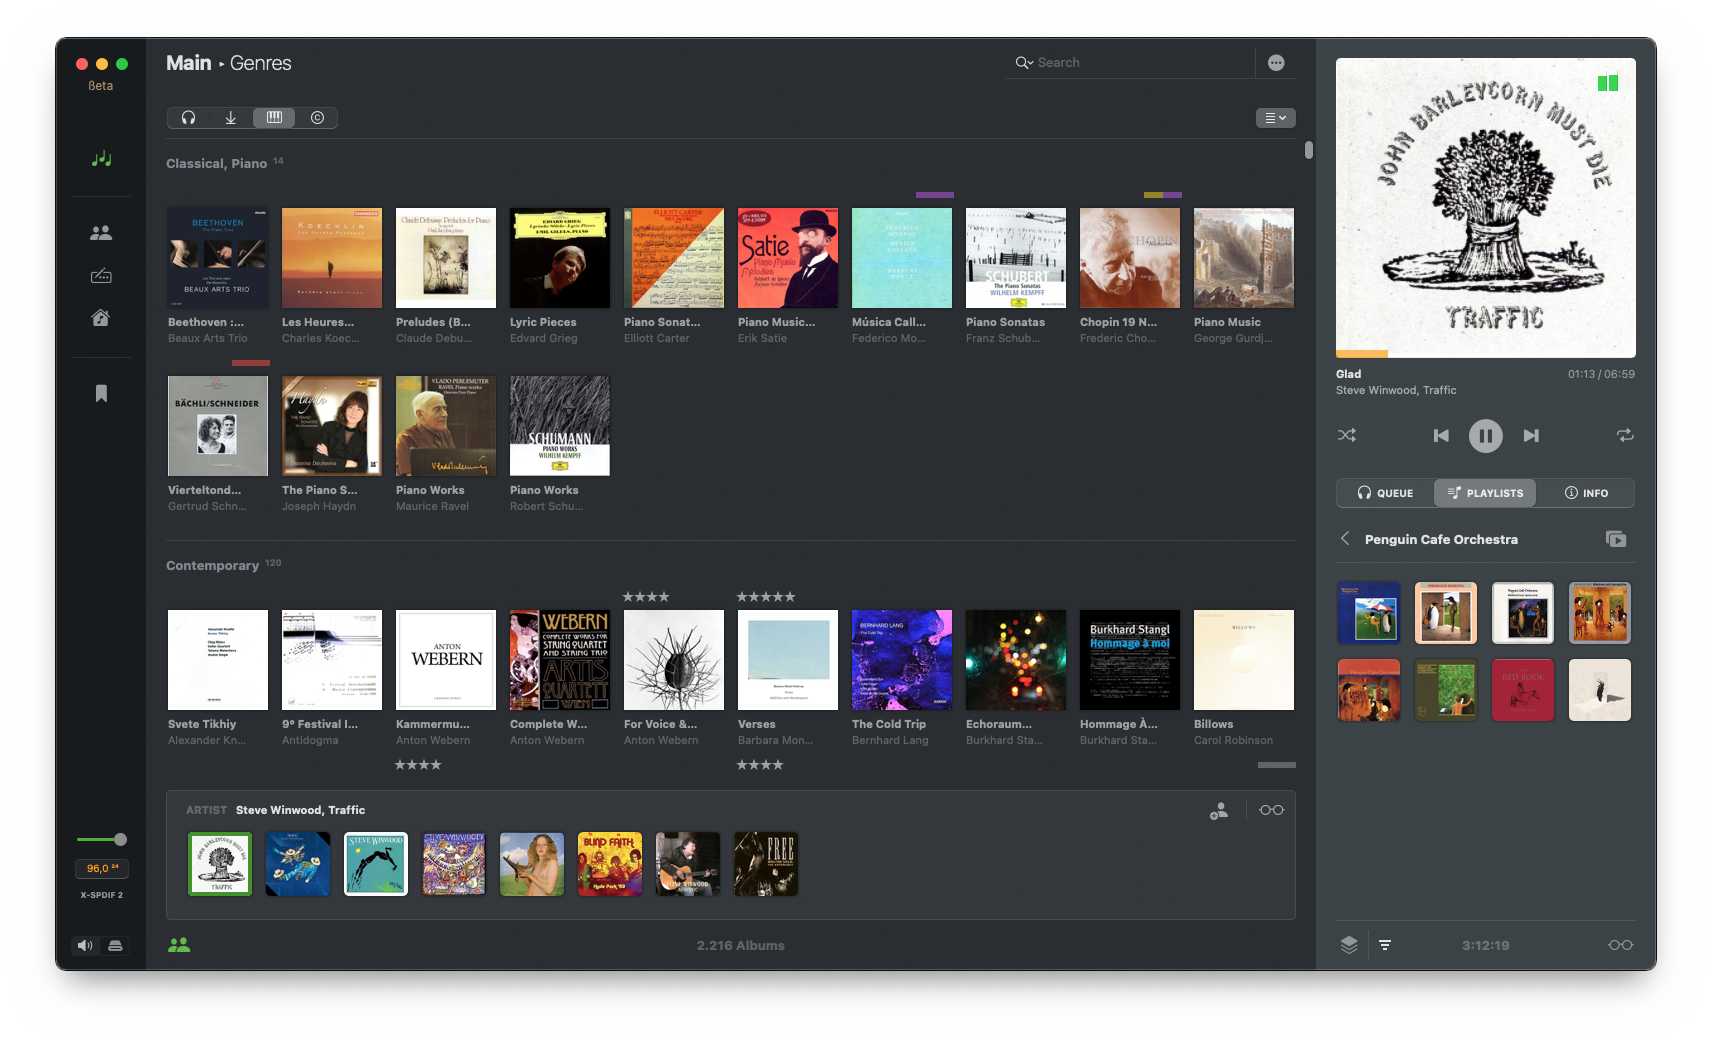Click the artist profile icon in the Artist panel
This screenshot has width=1712, height=1044.
tap(1219, 811)
